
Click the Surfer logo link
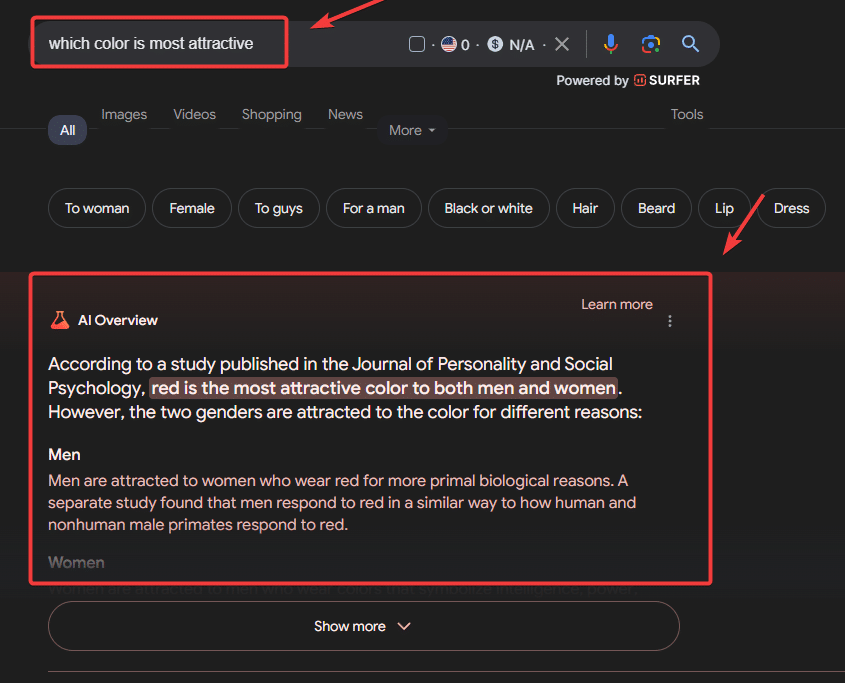click(667, 80)
